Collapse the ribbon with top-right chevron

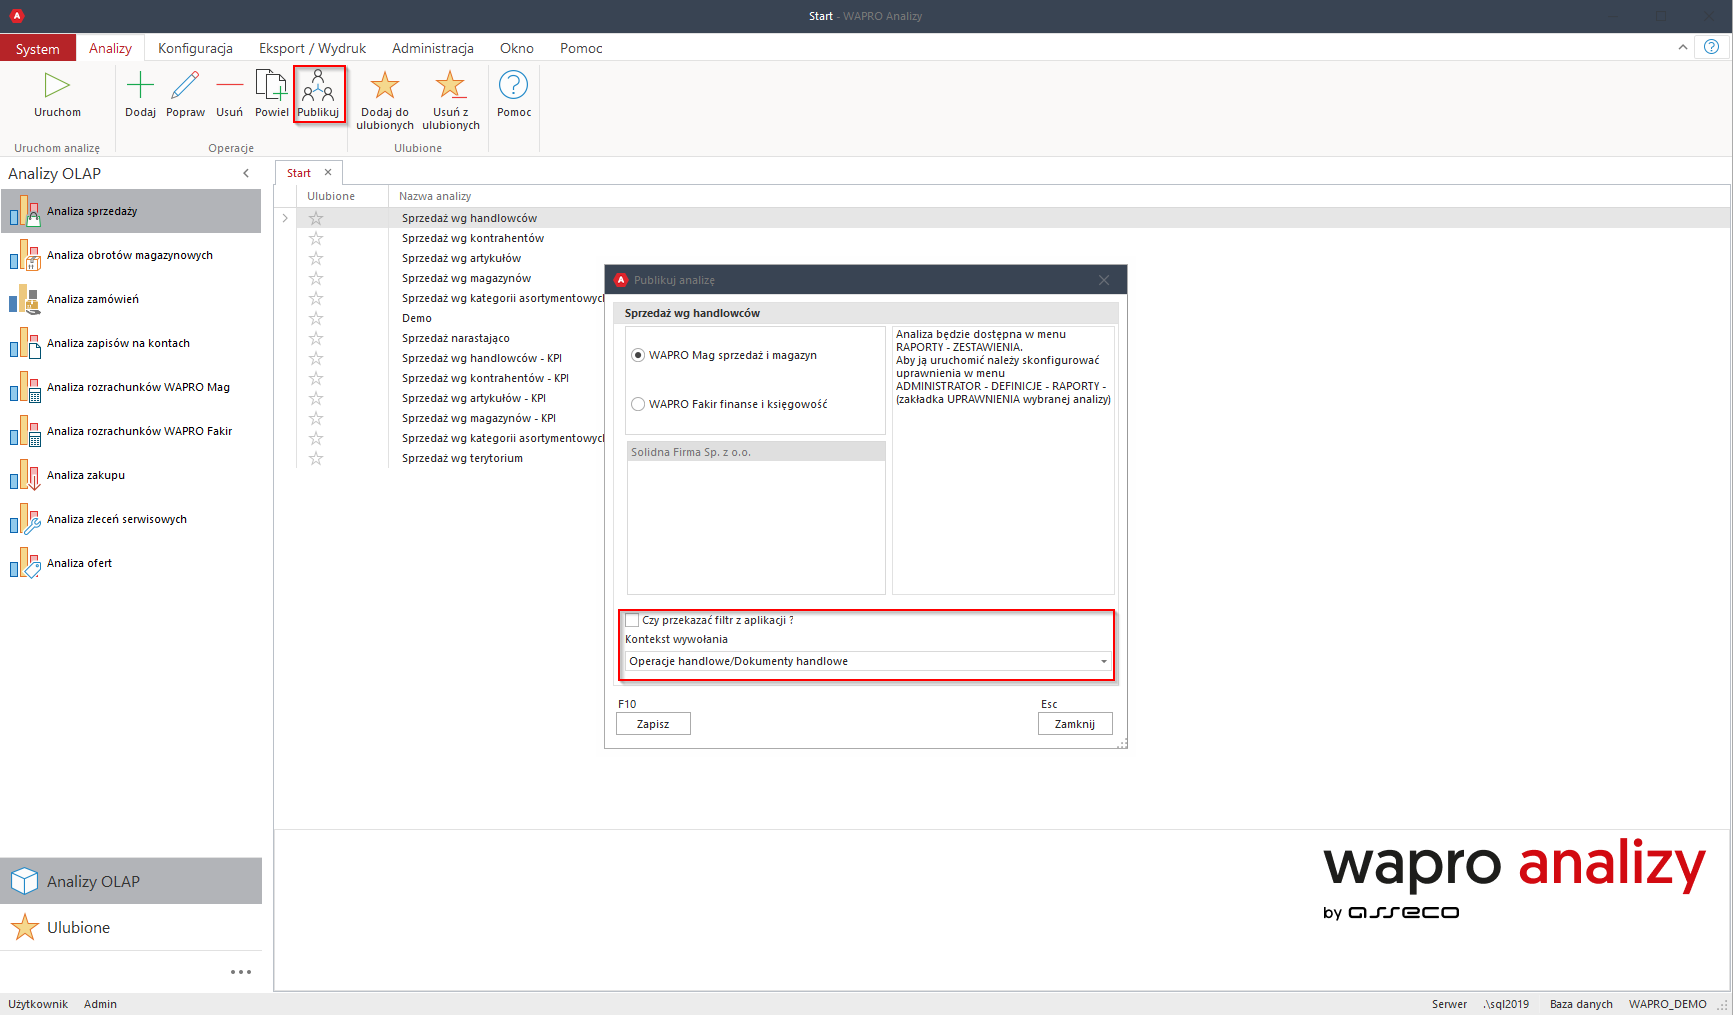click(x=1683, y=47)
